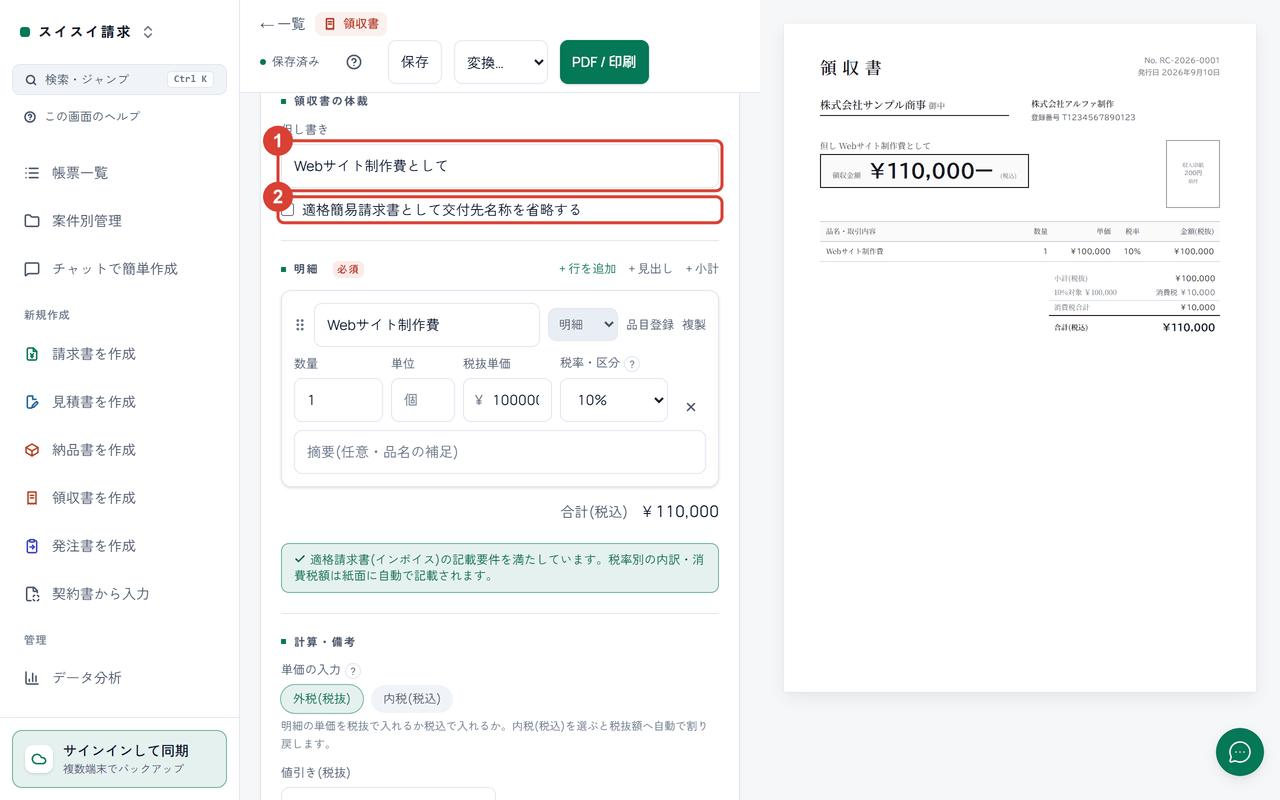The width and height of the screenshot is (1280, 800).
Task: Enable 適格簡易請求書 checkbox to omit recipient name
Action: (288, 210)
